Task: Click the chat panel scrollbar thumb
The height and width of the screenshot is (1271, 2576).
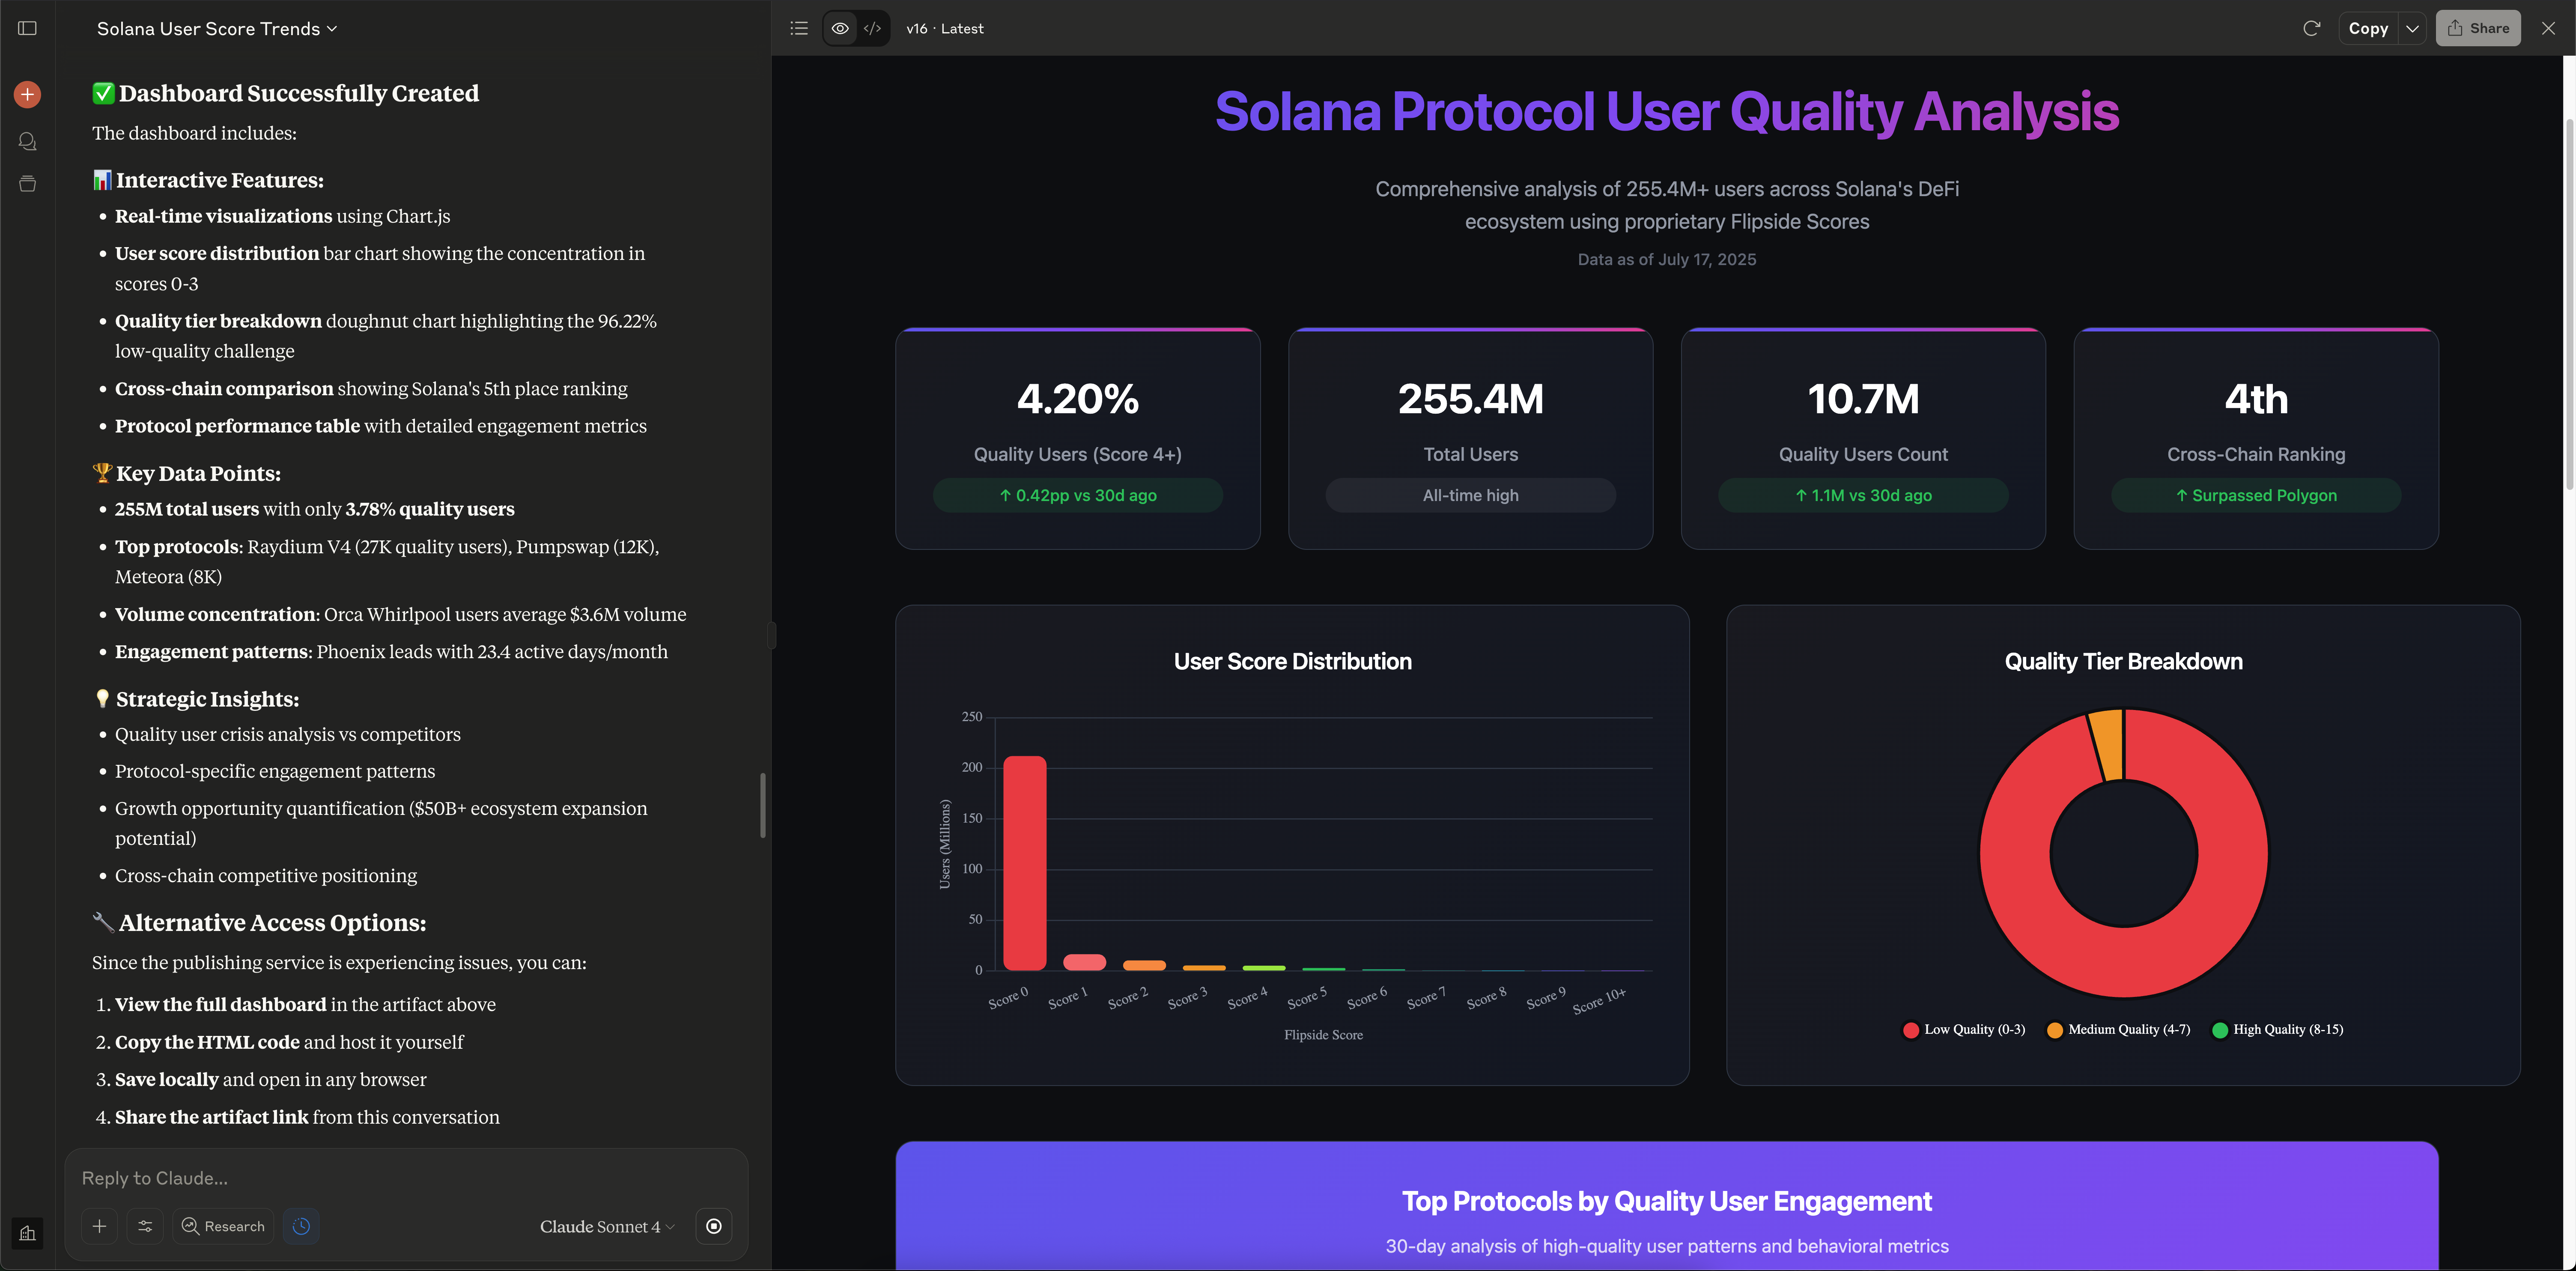Action: [x=763, y=805]
